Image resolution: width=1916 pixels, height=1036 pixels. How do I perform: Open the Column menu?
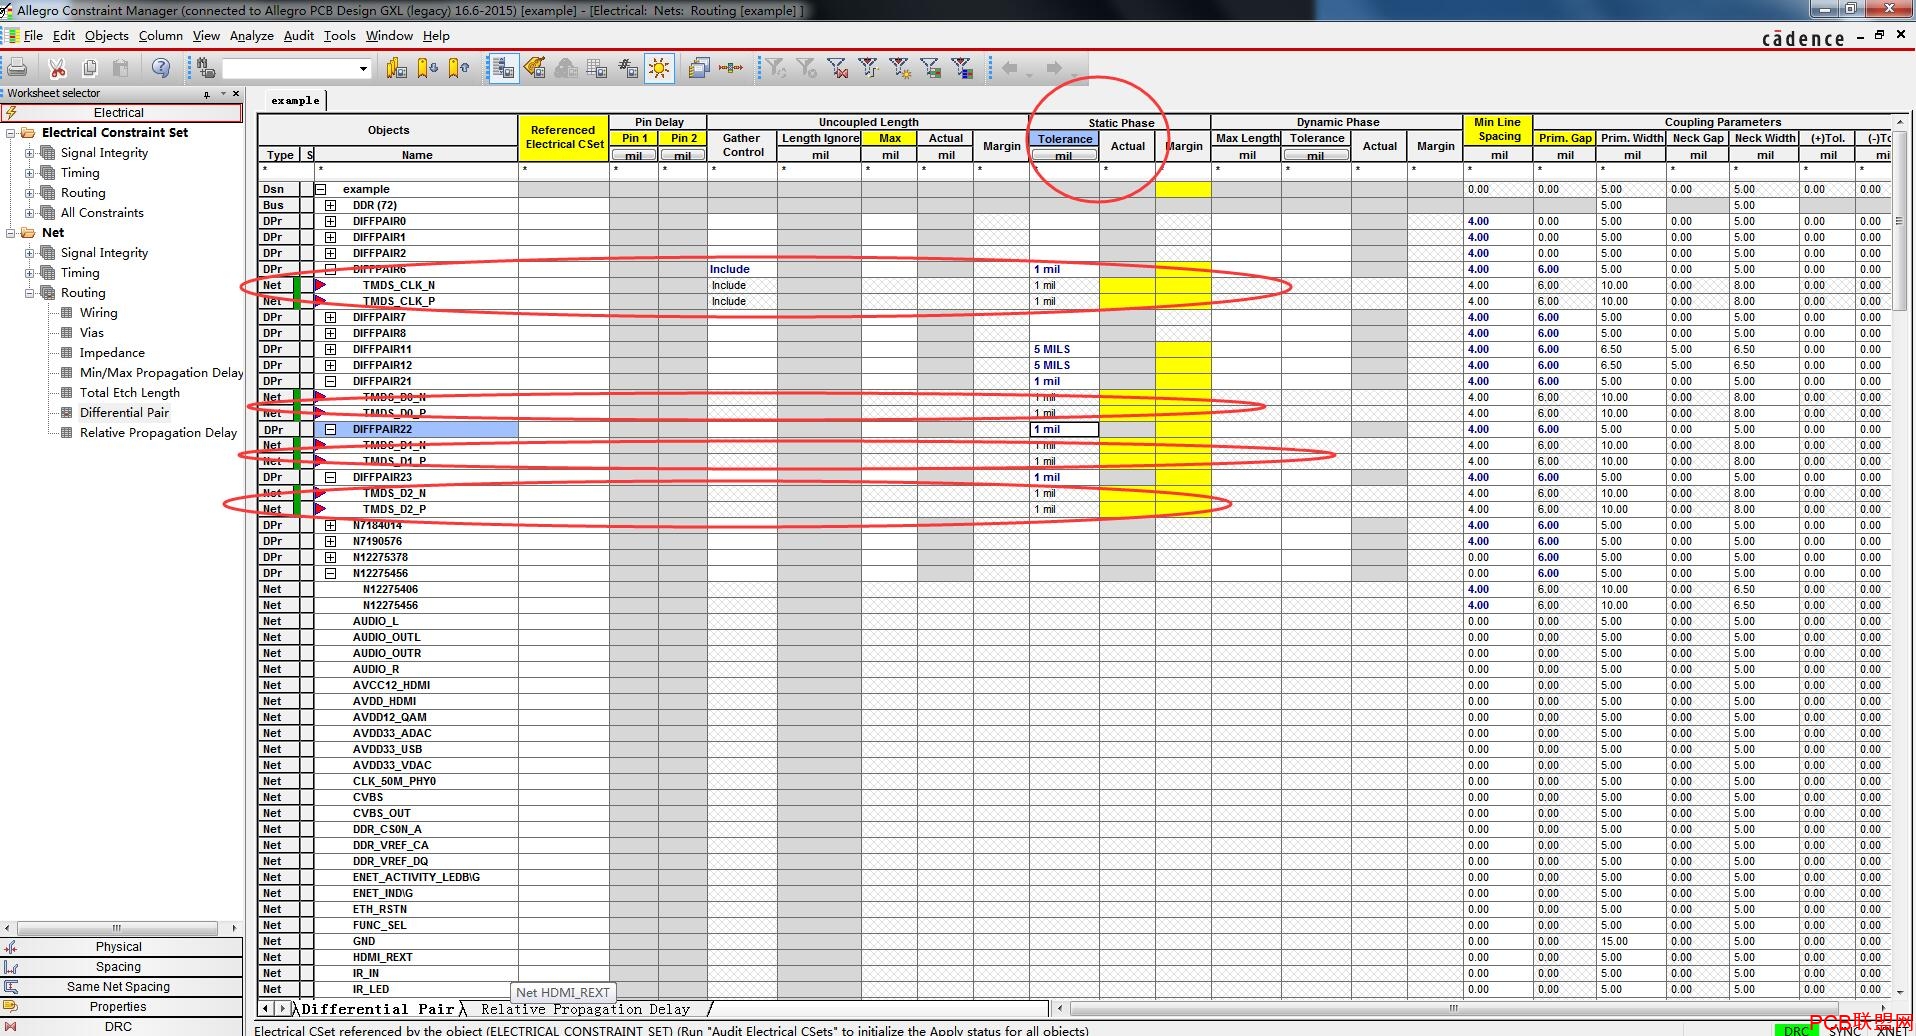coord(160,35)
